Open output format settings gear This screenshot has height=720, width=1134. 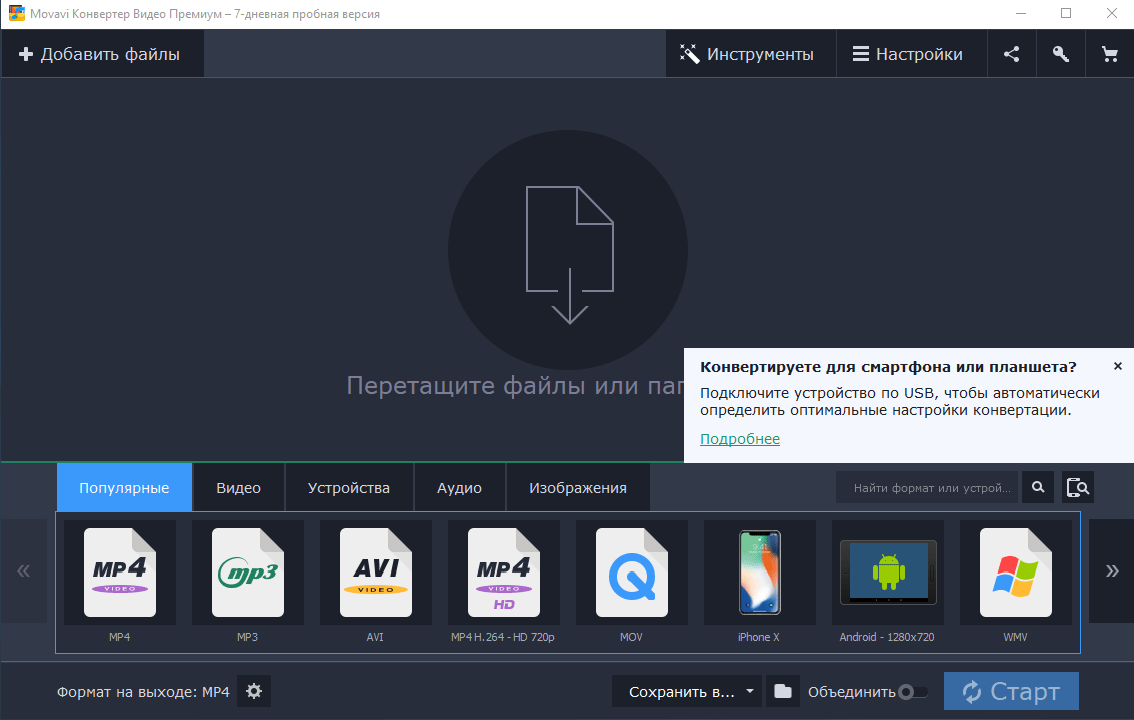tap(254, 691)
